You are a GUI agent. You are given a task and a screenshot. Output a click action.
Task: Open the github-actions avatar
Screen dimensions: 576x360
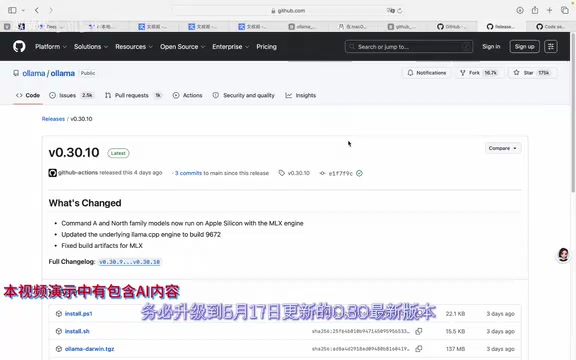click(x=53, y=173)
